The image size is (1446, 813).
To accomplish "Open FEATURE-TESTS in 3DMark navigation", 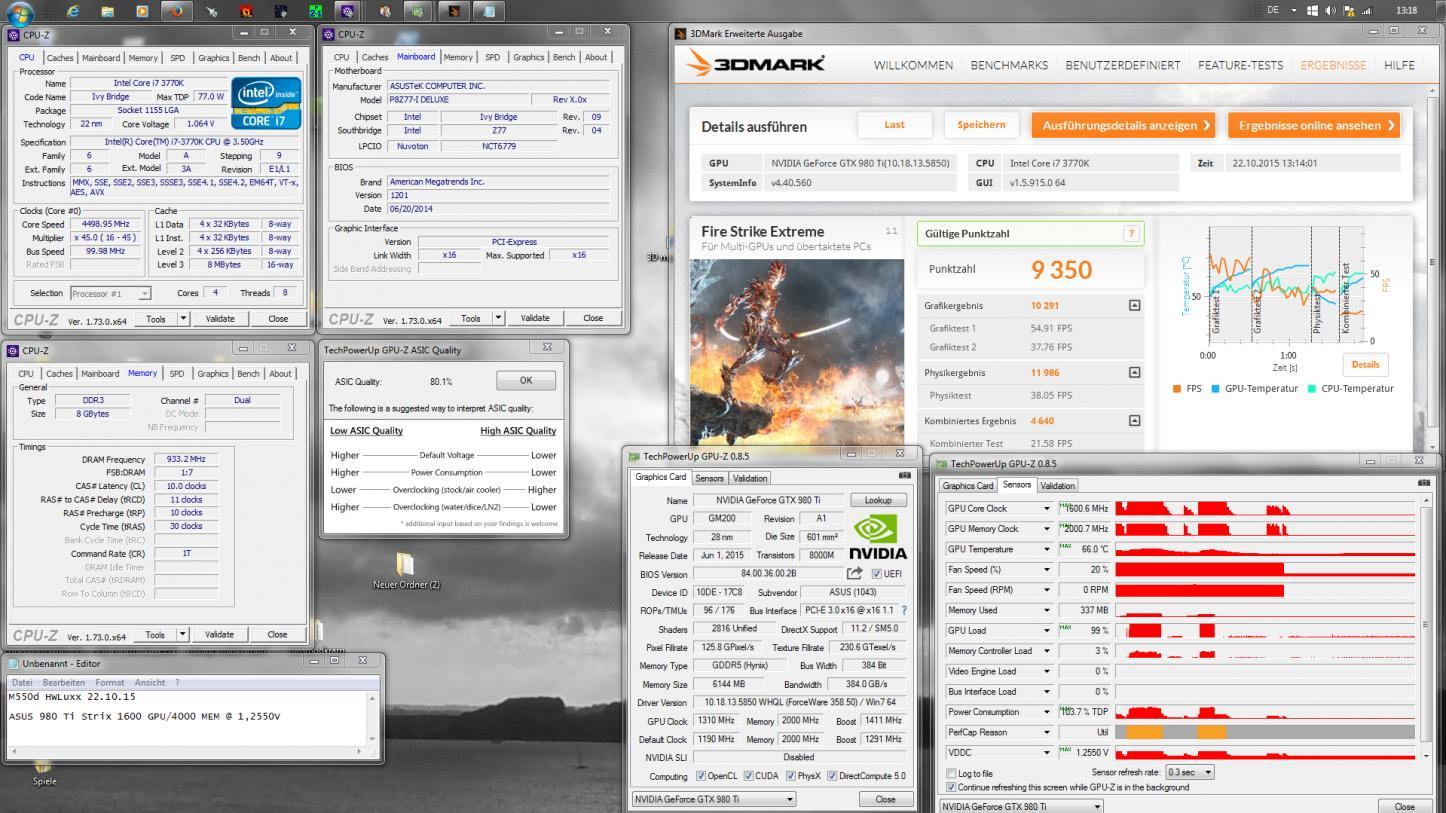I will pyautogui.click(x=1240, y=65).
